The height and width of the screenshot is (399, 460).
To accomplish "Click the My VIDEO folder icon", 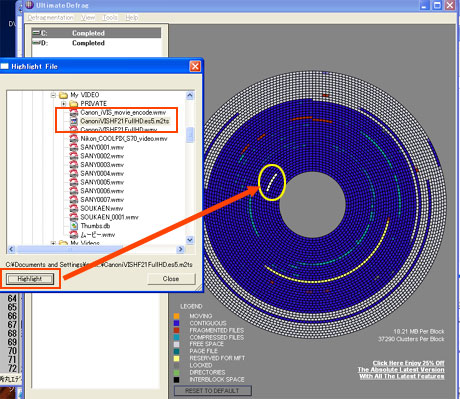I will click(63, 95).
